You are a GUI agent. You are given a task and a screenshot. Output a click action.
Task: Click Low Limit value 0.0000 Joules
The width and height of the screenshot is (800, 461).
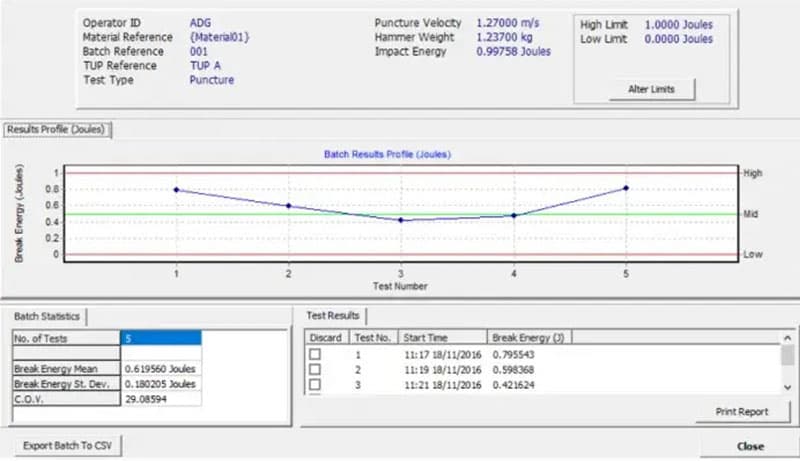click(x=679, y=39)
